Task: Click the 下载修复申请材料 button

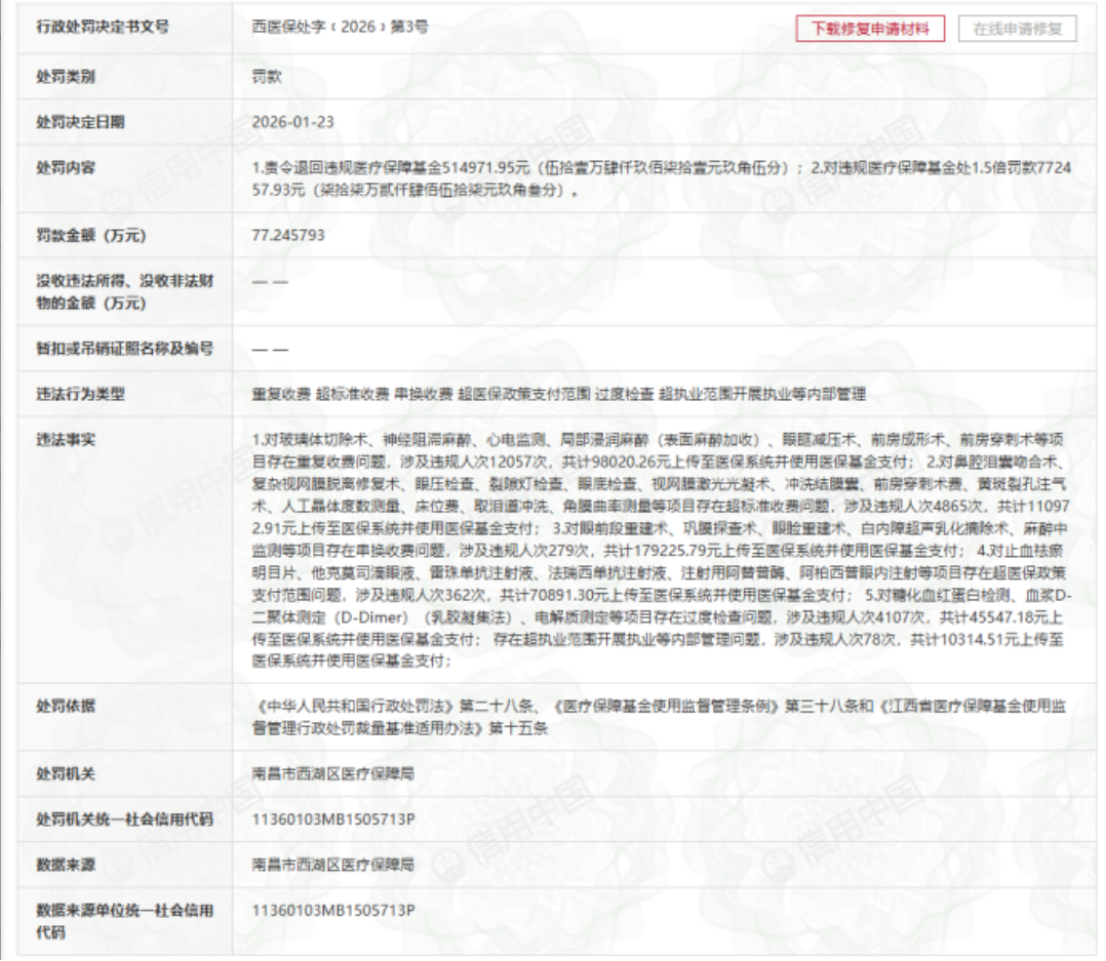Action: pos(870,29)
